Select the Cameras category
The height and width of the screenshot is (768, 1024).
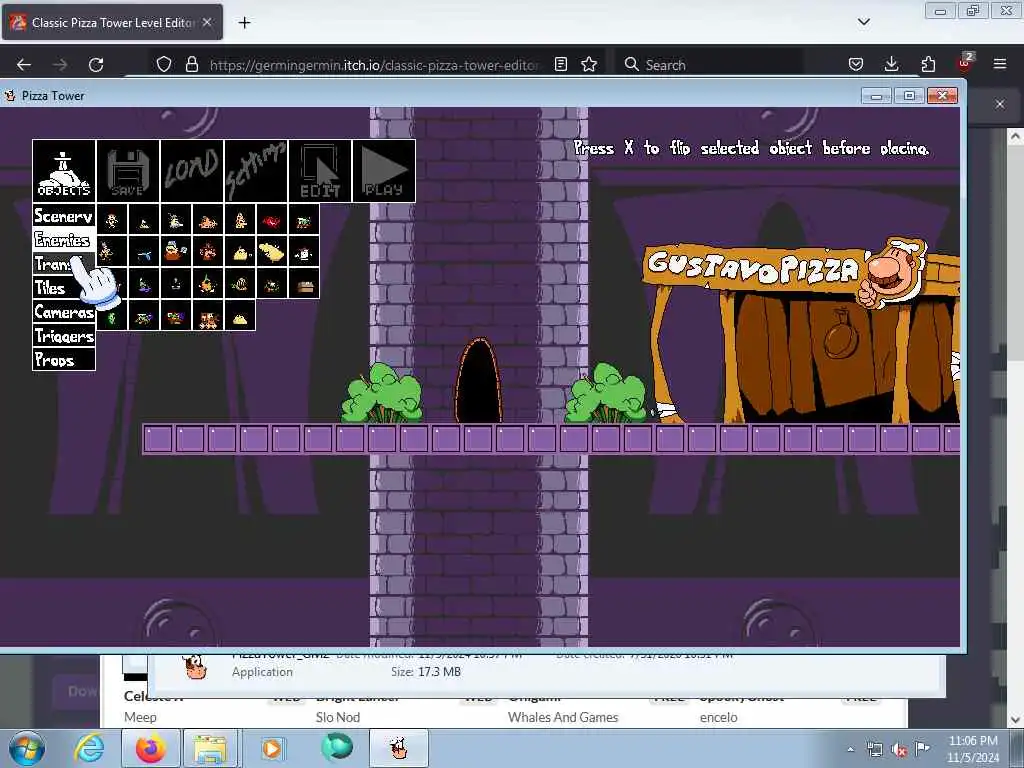pos(64,312)
